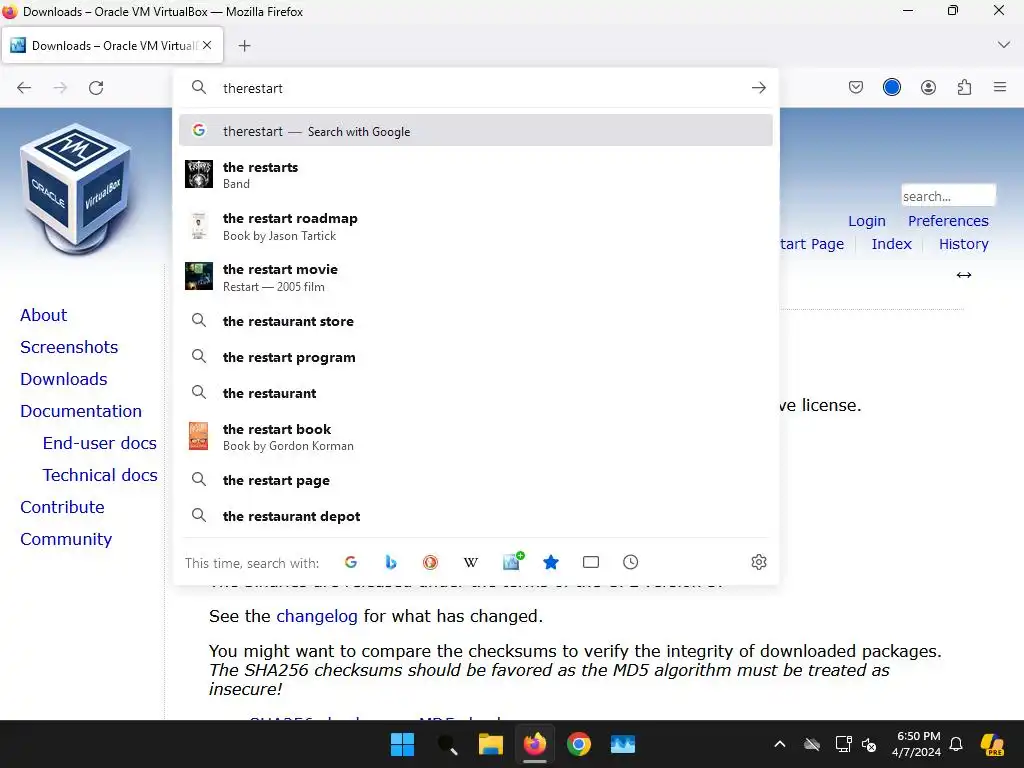Open a new tab with plus button
Viewport: 1024px width, 768px height.
(x=244, y=46)
